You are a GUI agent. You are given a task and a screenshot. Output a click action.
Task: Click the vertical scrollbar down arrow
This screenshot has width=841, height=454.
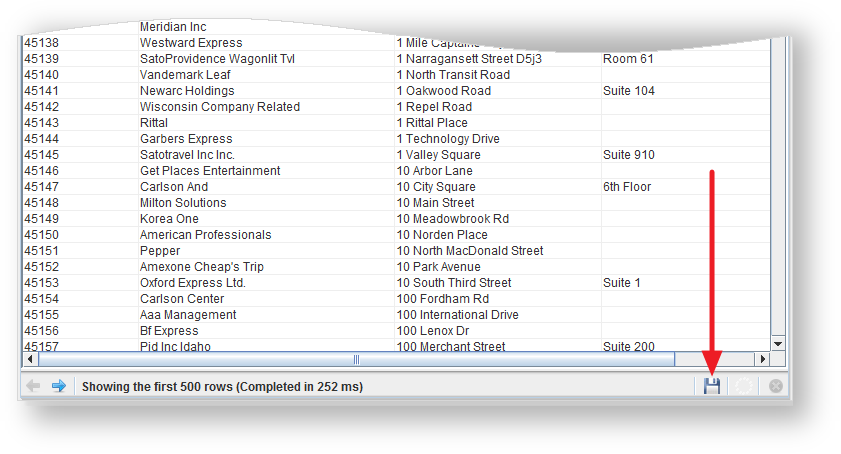pos(778,343)
